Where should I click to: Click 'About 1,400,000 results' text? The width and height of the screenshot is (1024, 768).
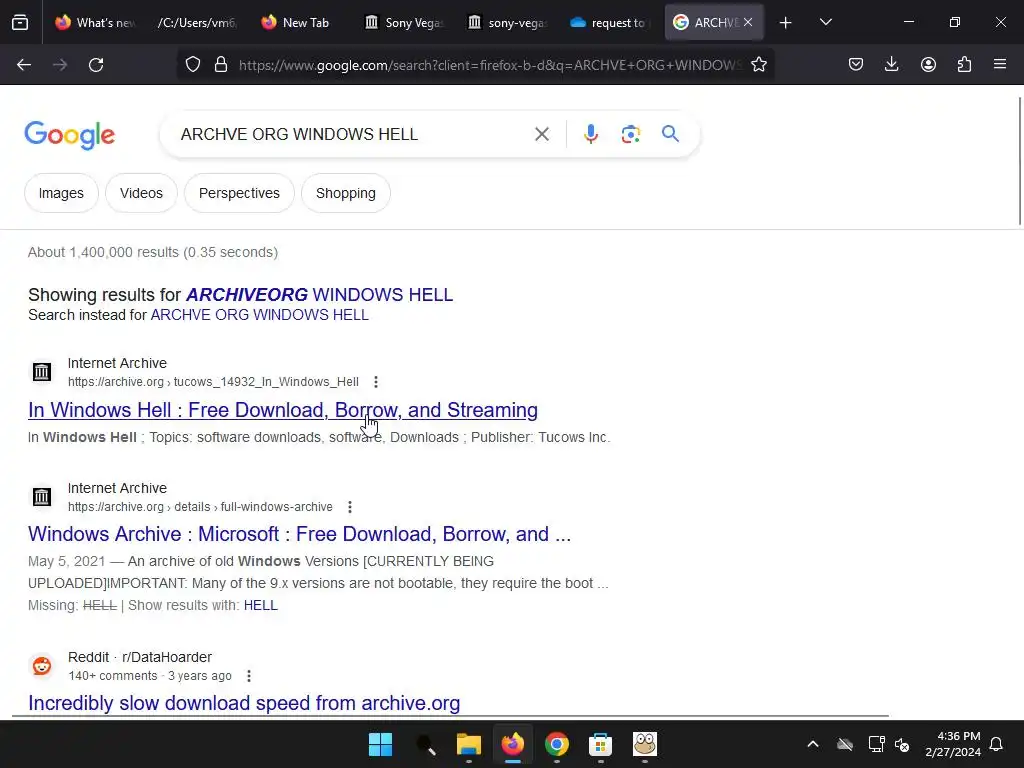click(153, 252)
